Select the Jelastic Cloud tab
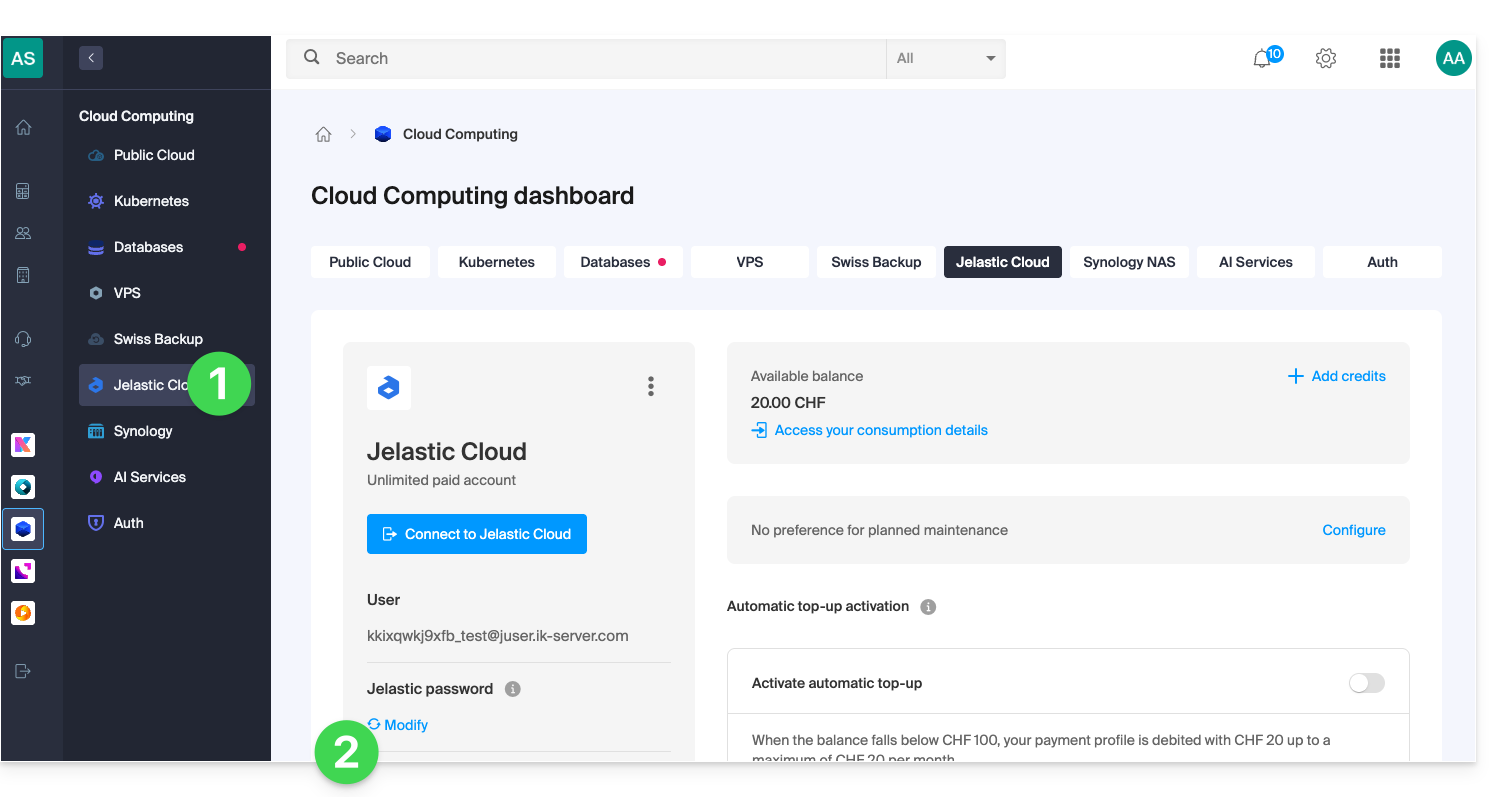 1003,262
